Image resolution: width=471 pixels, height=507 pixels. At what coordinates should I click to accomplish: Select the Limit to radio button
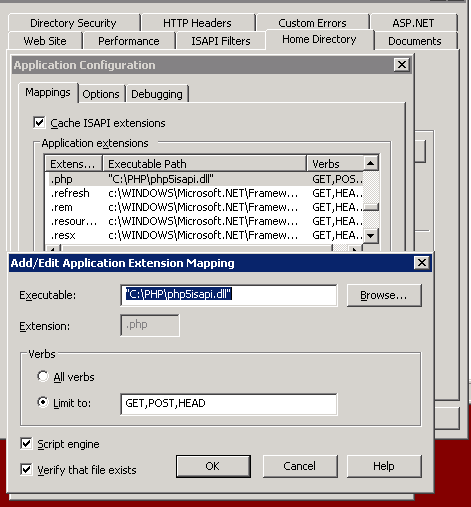pyautogui.click(x=43, y=402)
